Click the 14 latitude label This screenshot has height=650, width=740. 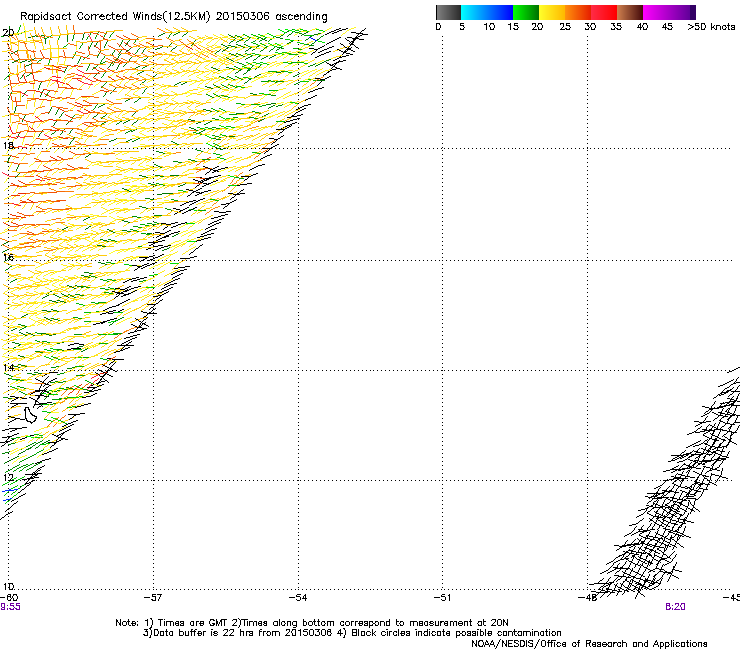(8, 368)
